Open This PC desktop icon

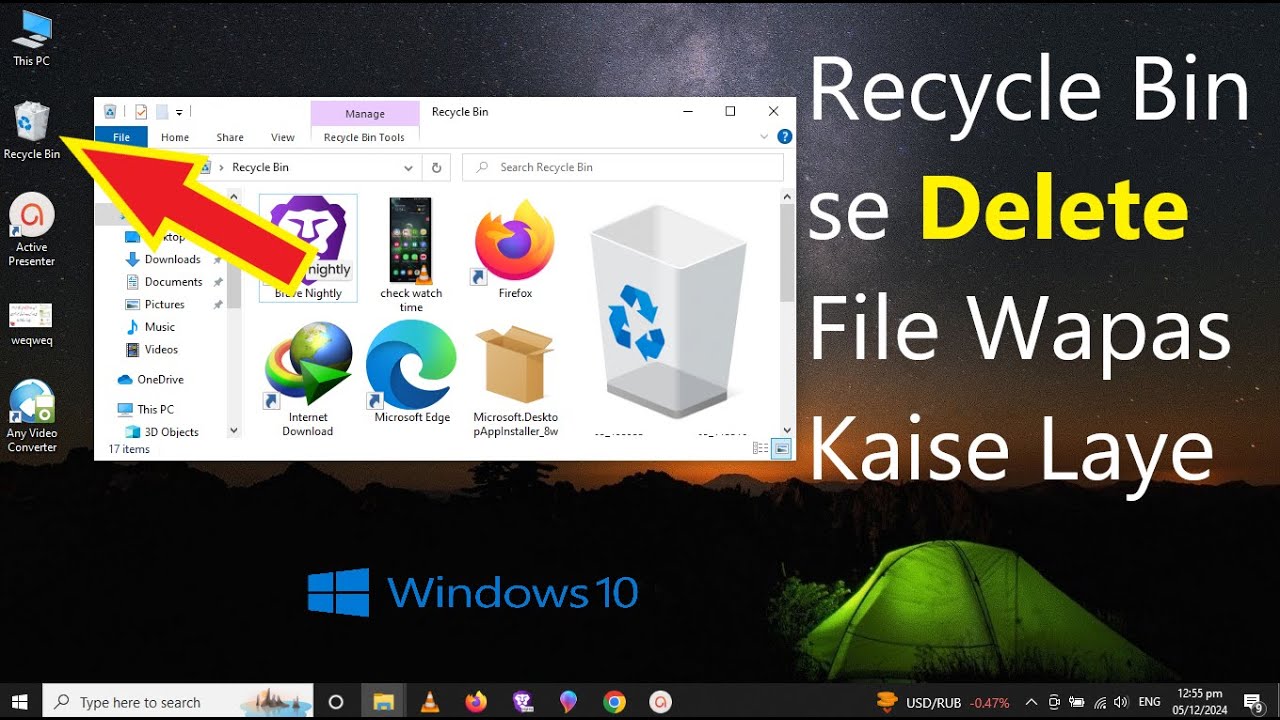pos(31,38)
